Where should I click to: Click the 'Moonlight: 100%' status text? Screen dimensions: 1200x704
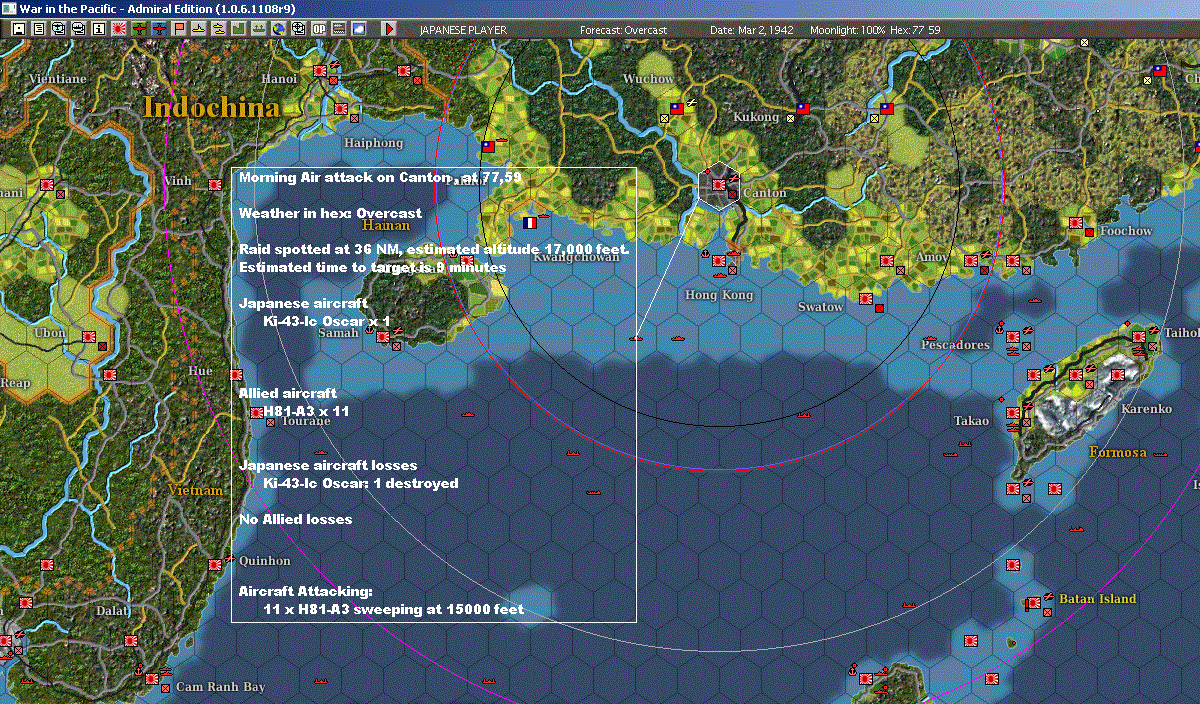tap(848, 30)
